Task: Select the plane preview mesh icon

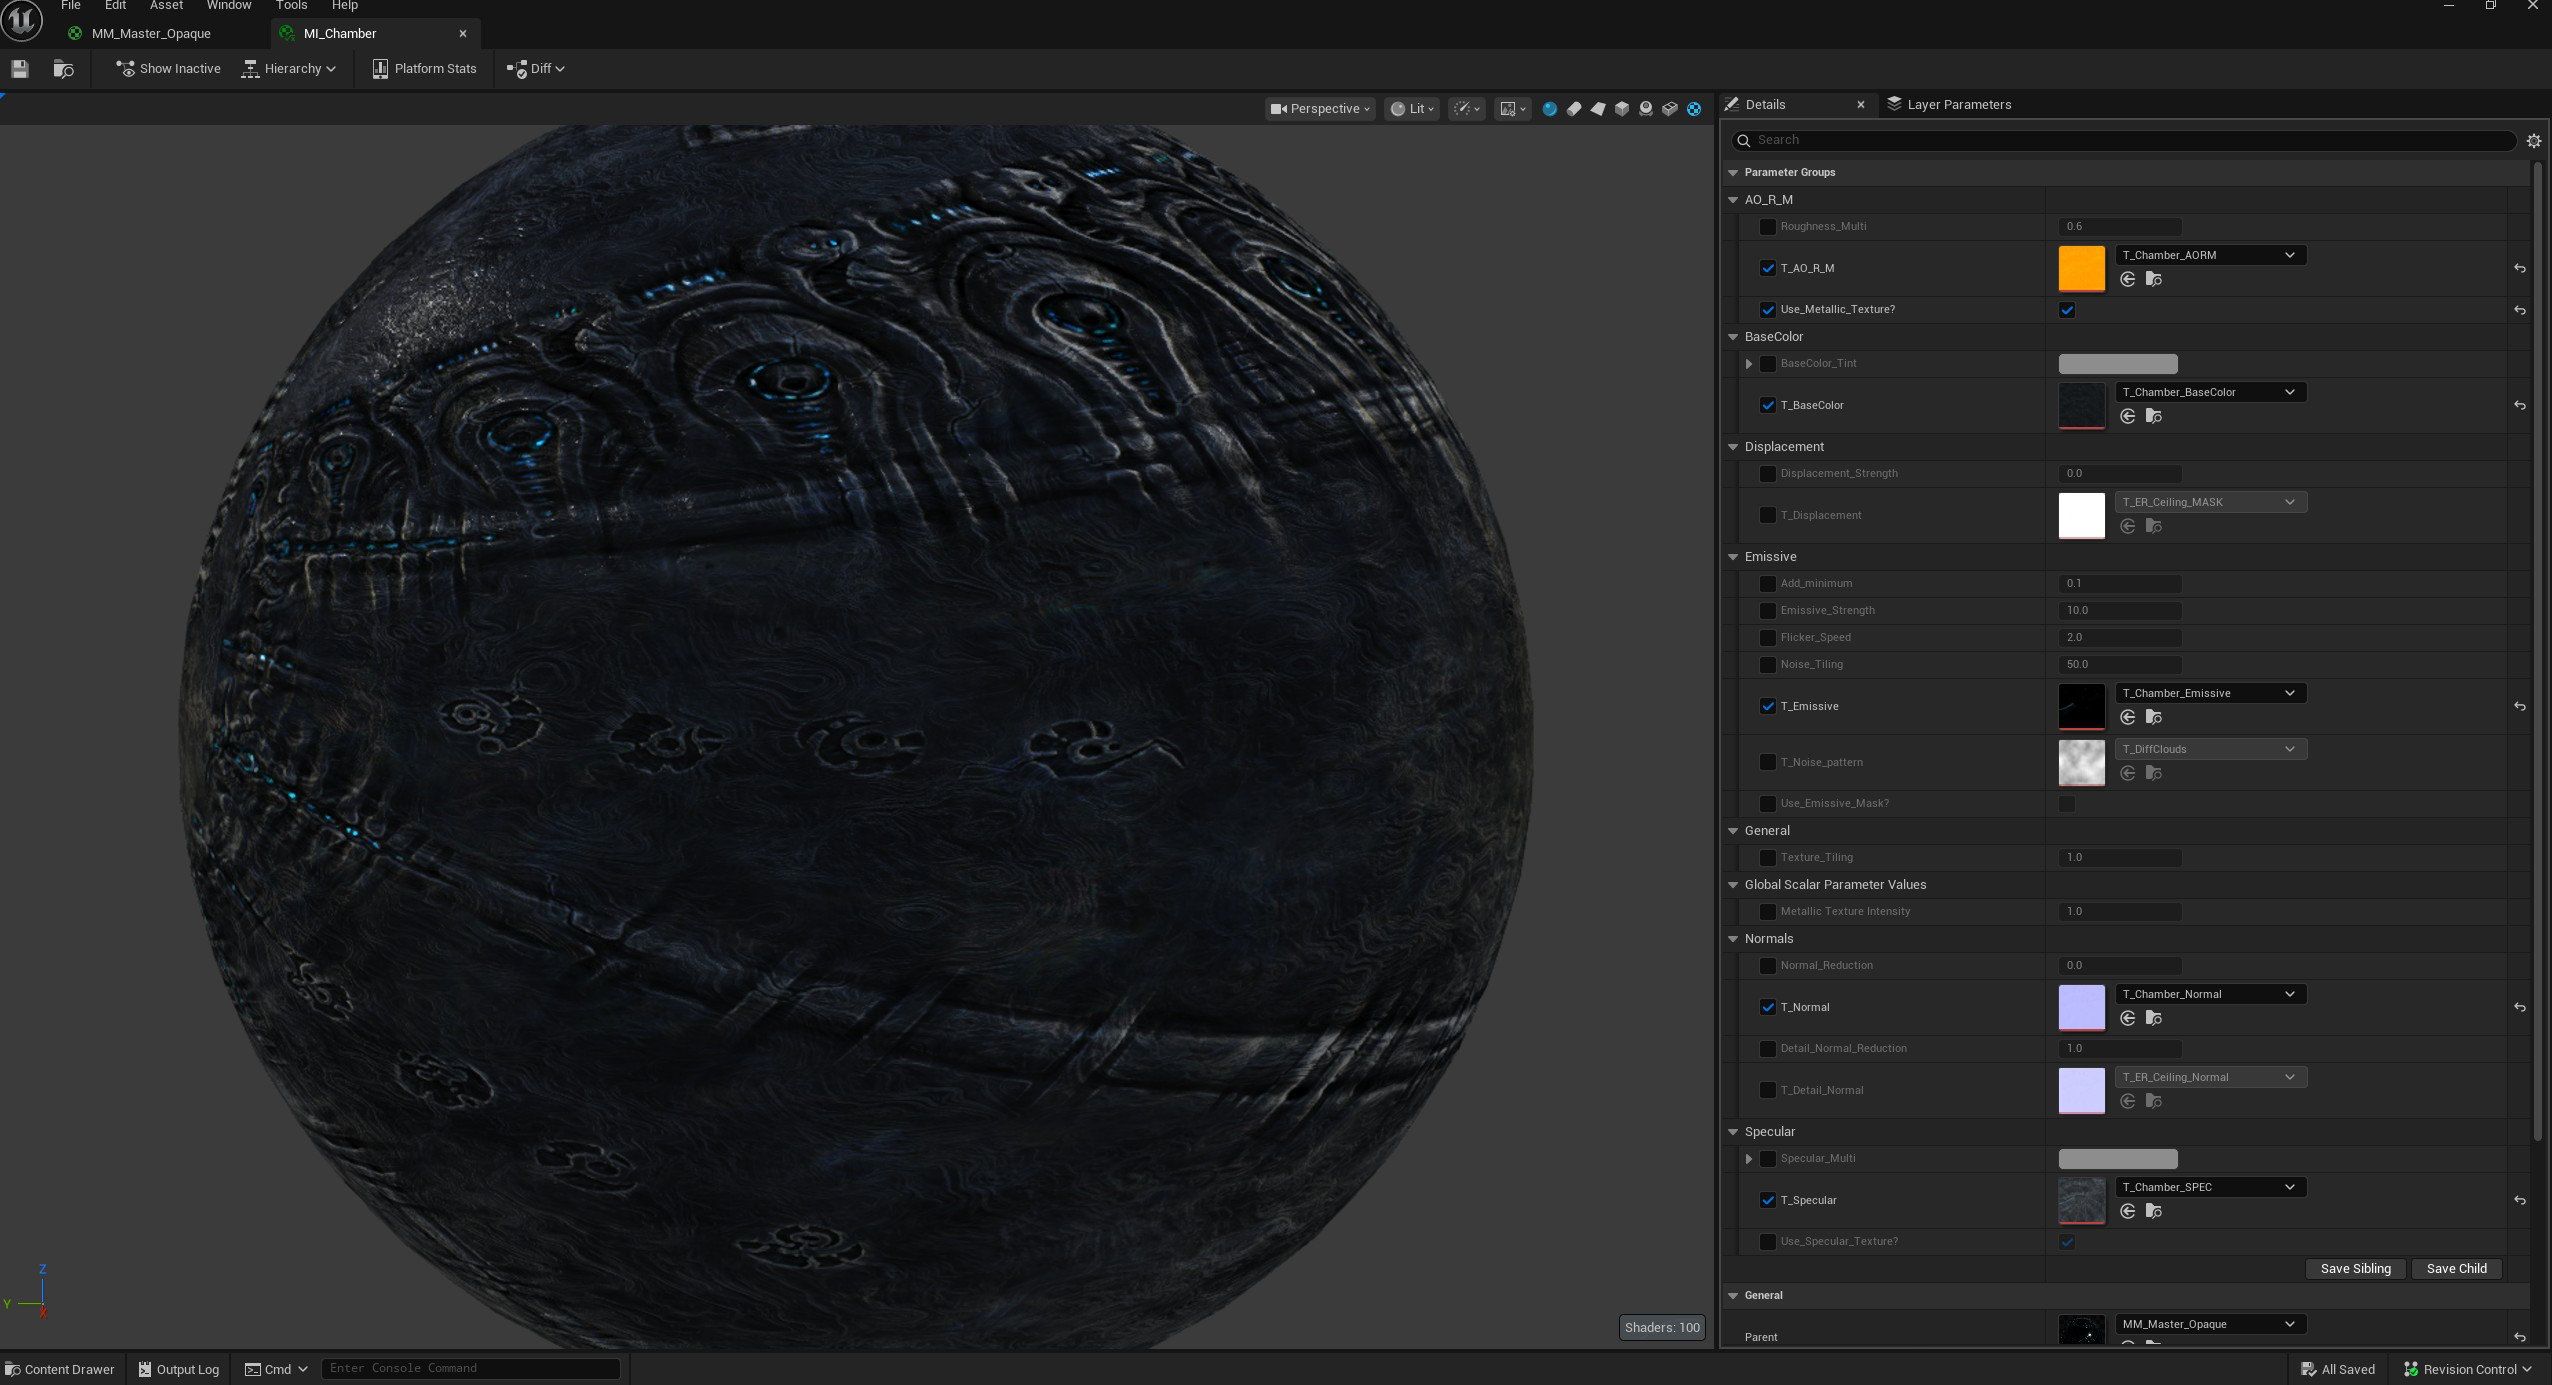Action: tap(1598, 109)
